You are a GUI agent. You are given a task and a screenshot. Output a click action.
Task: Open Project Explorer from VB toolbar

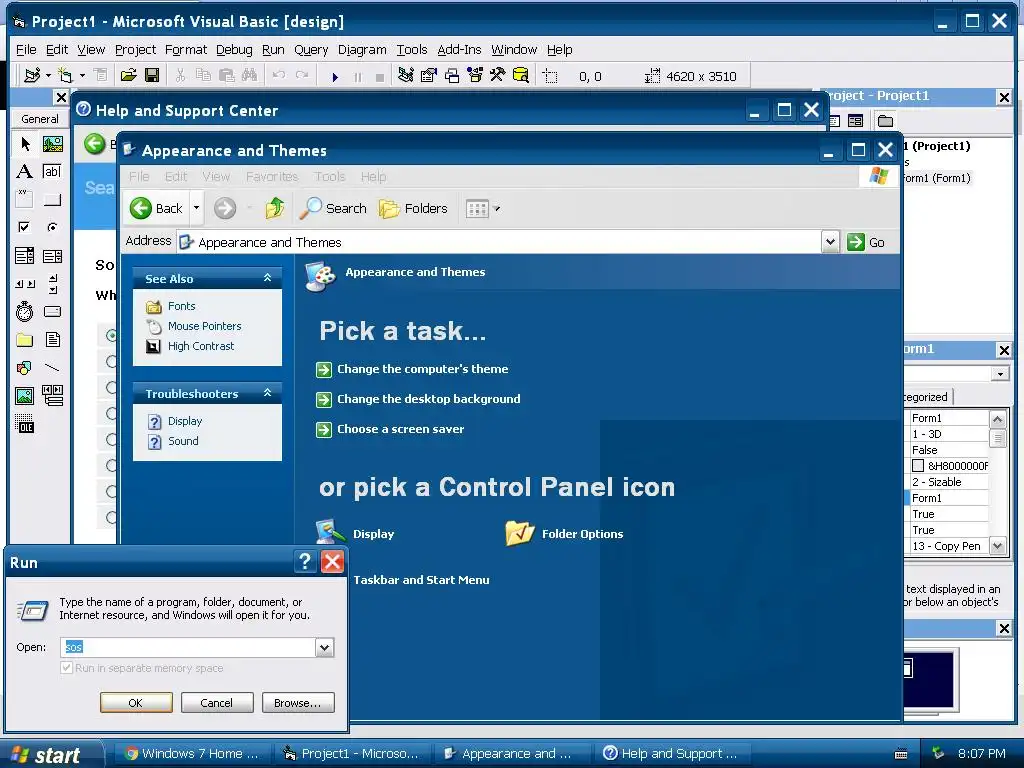[406, 76]
